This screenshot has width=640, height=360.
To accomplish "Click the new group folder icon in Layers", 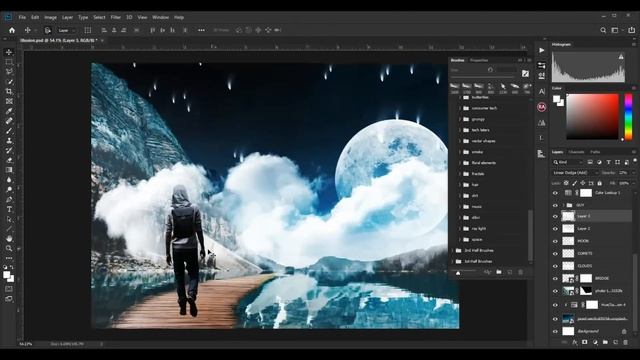I will (x=605, y=342).
